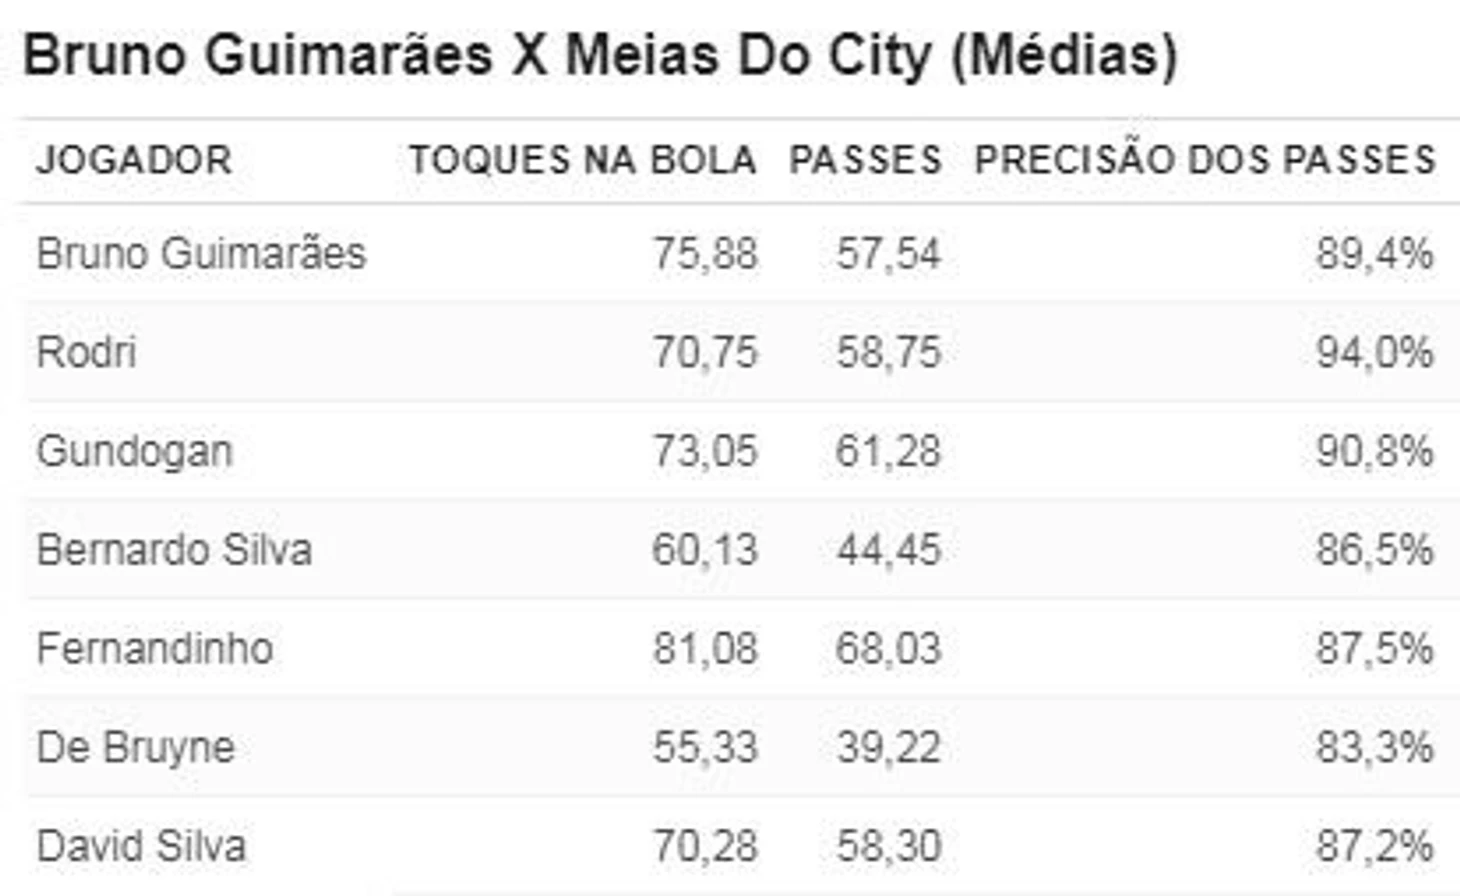1460x896 pixels.
Task: Sort by the JOGADOR column header
Action: [x=134, y=160]
